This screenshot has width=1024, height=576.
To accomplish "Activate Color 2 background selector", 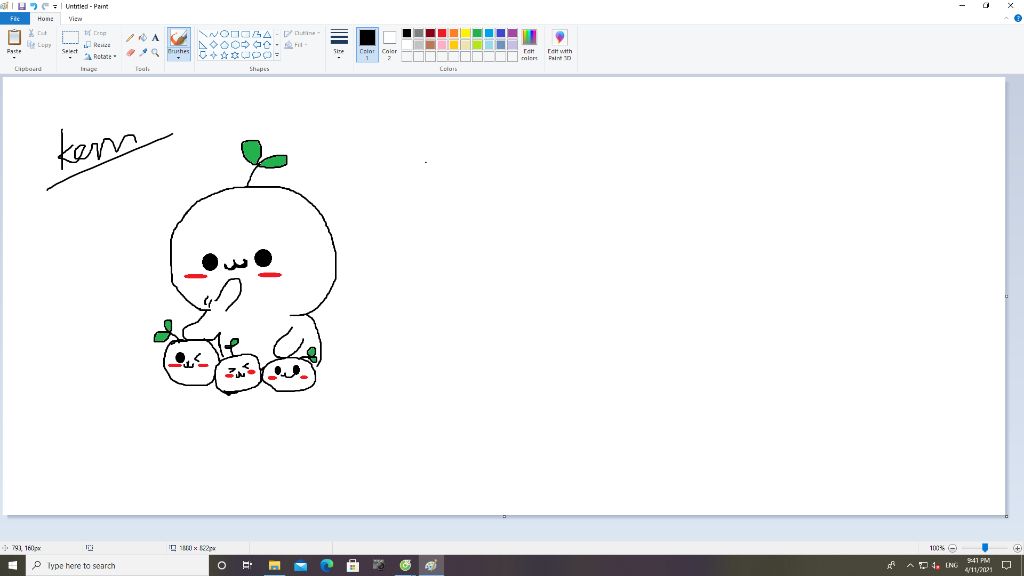I will click(x=389, y=44).
